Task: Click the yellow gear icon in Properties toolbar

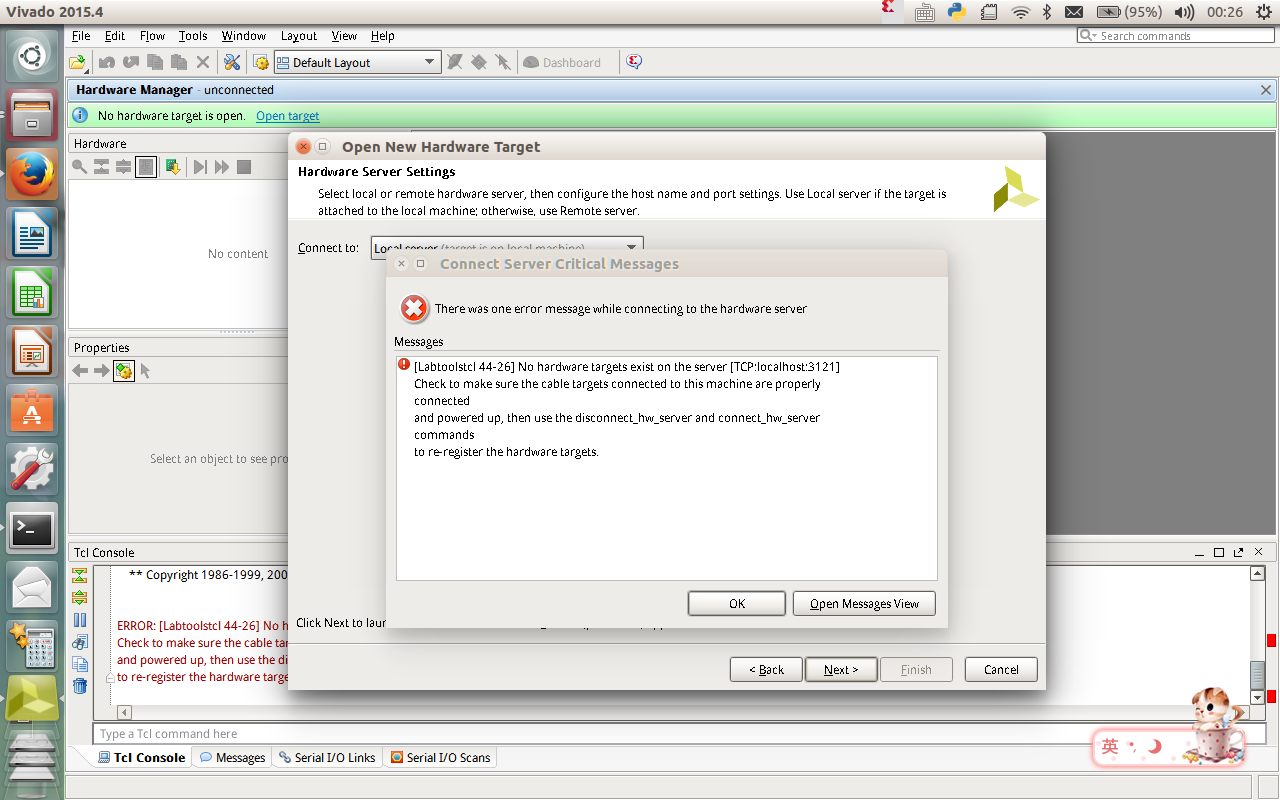Action: 124,371
